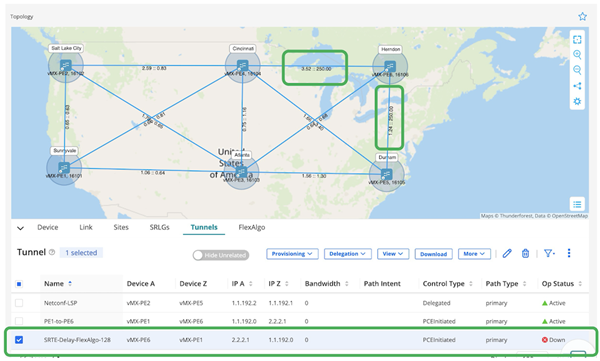Zoom out on the topology map

(x=577, y=70)
